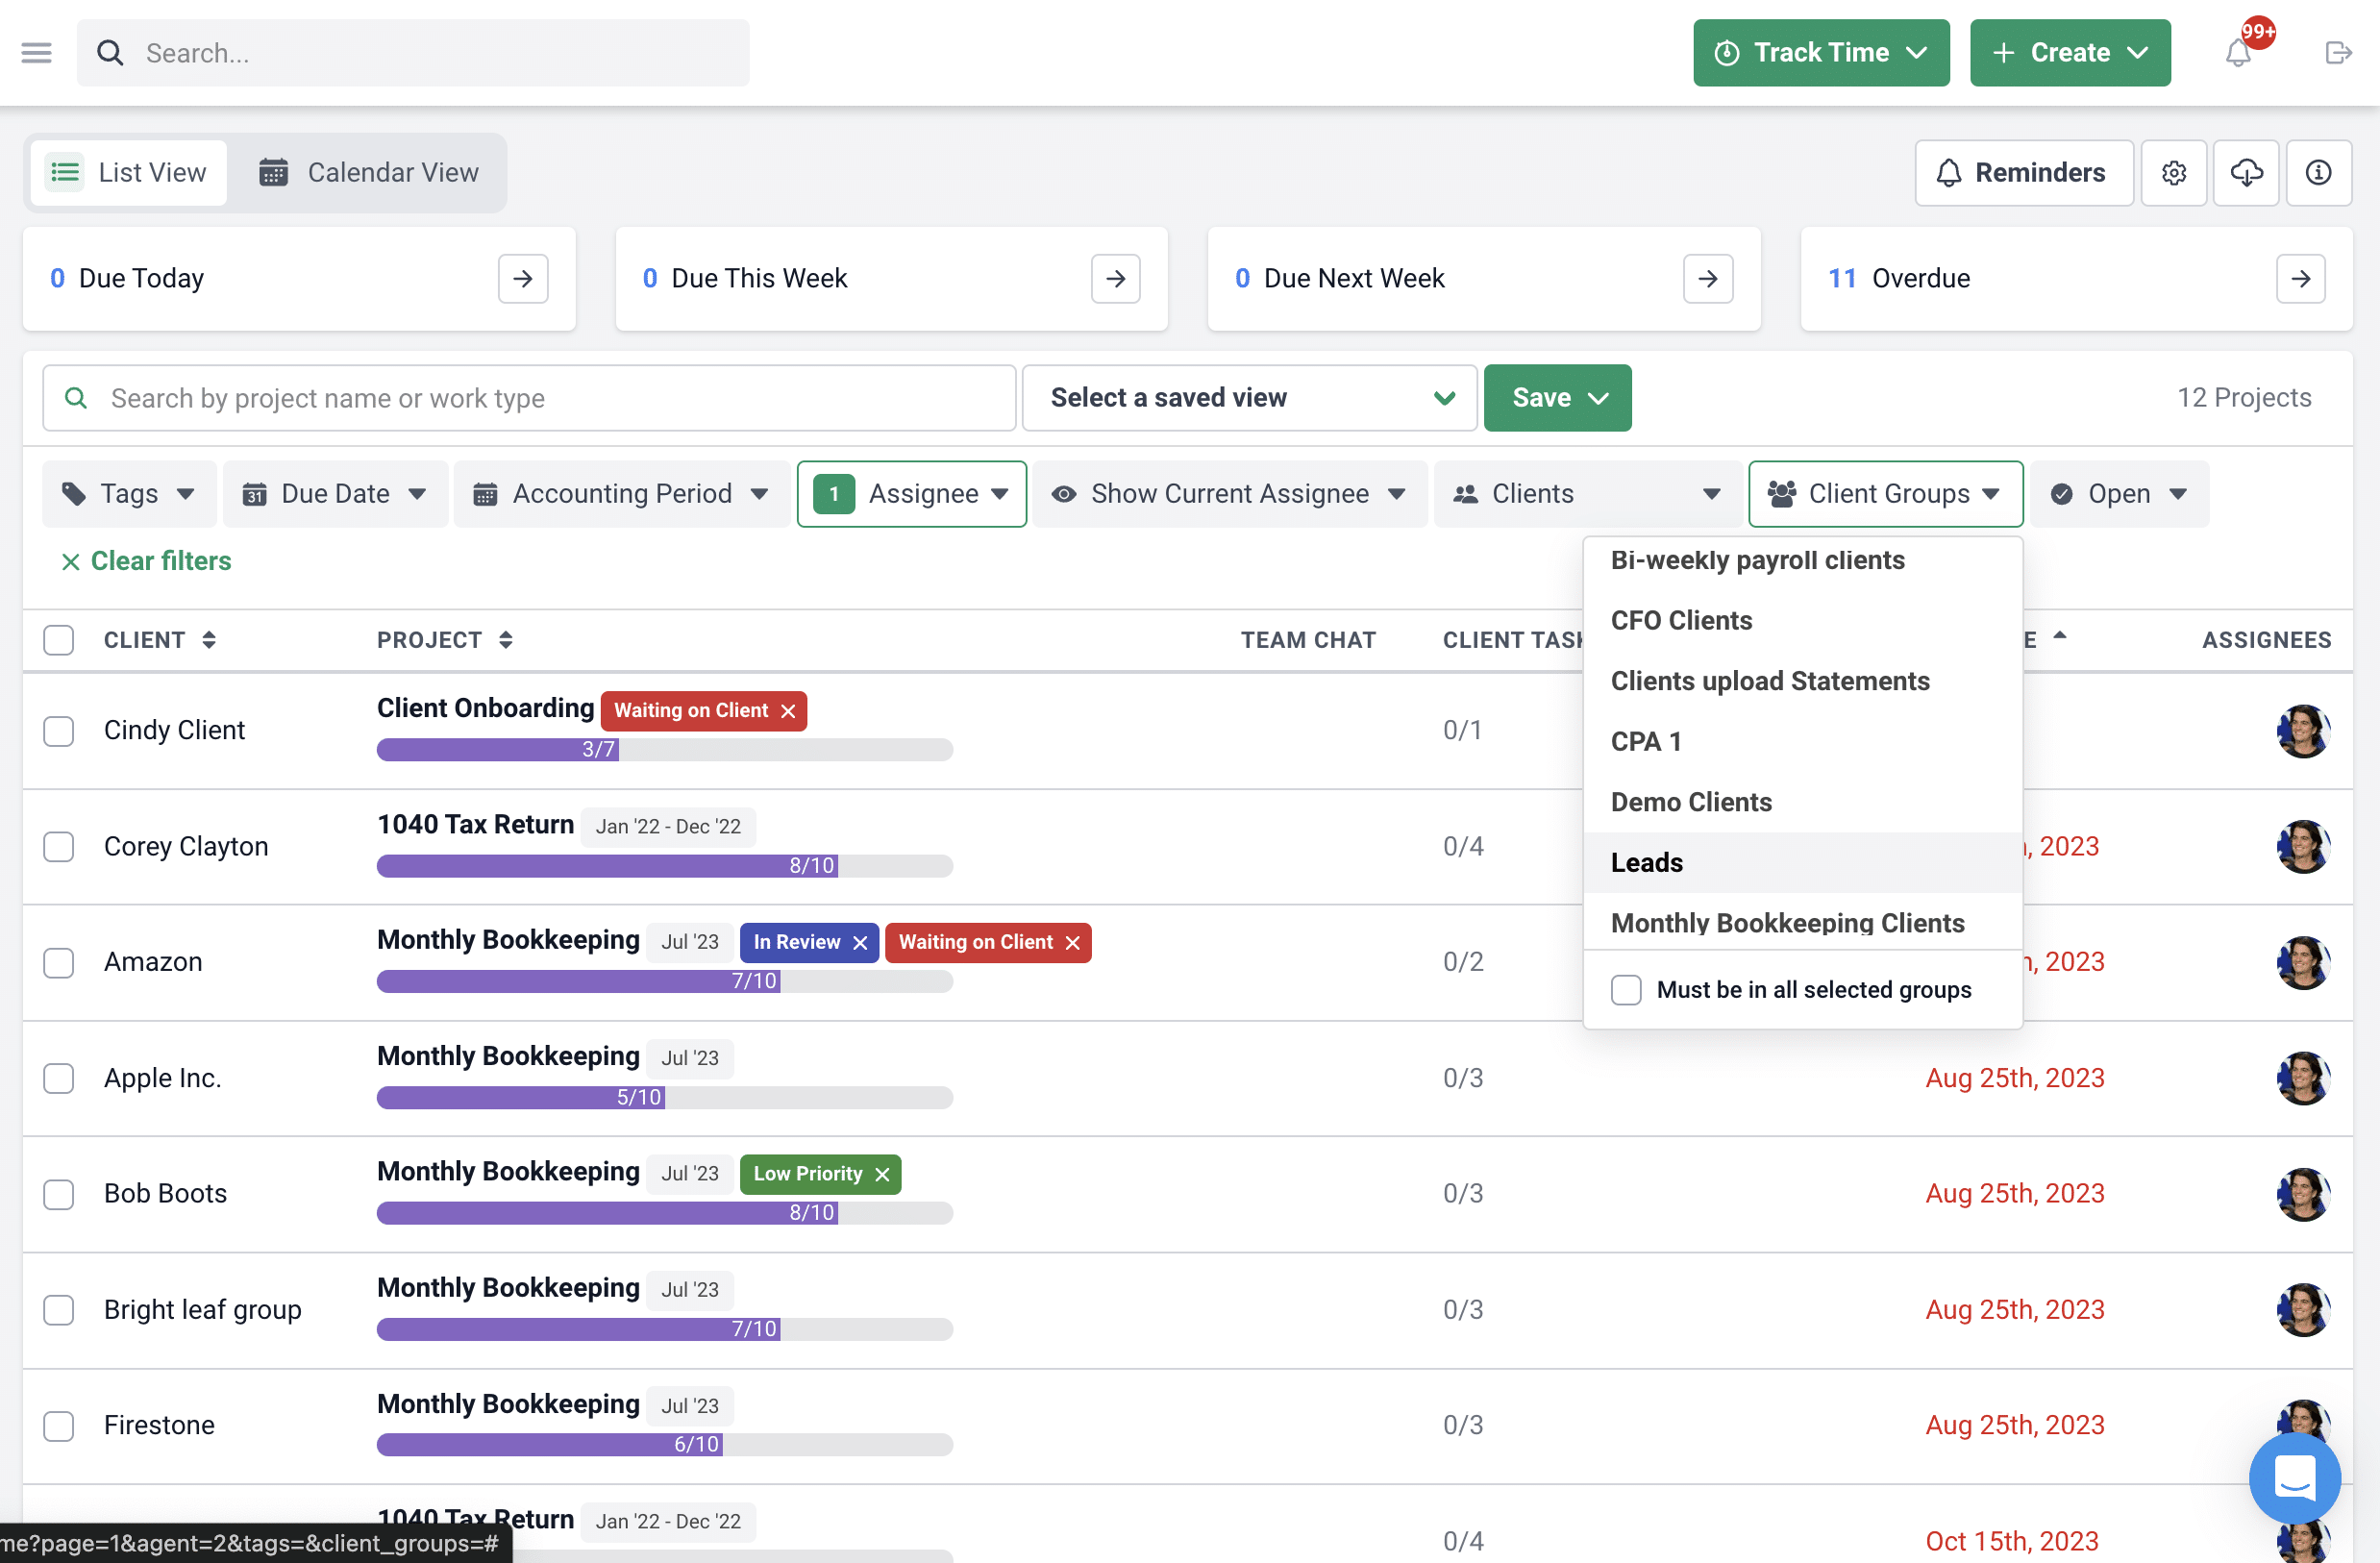Check the Bob Boots row checkbox
The height and width of the screenshot is (1563, 2380).
point(59,1194)
